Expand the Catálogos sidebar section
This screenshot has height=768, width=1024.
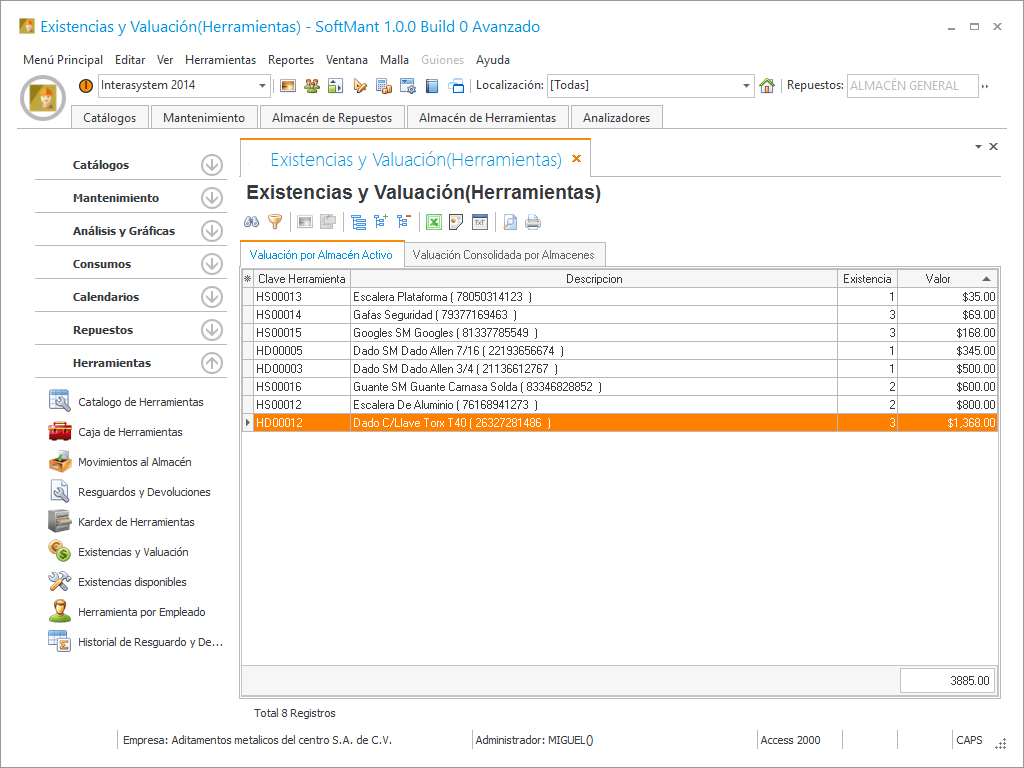click(211, 165)
